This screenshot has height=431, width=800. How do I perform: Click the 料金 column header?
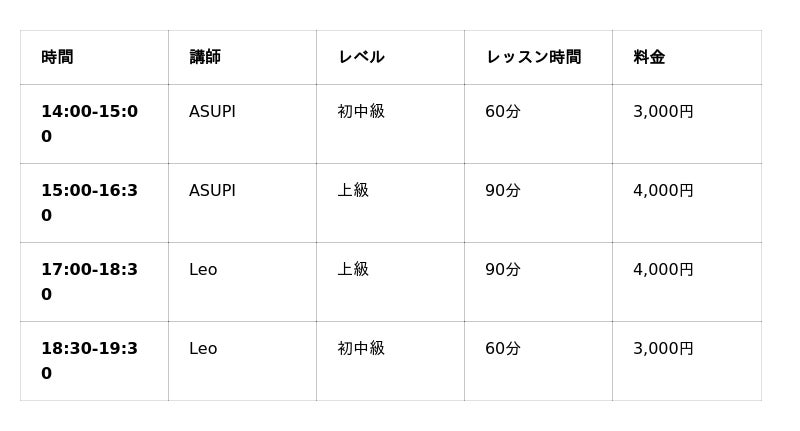tap(649, 57)
